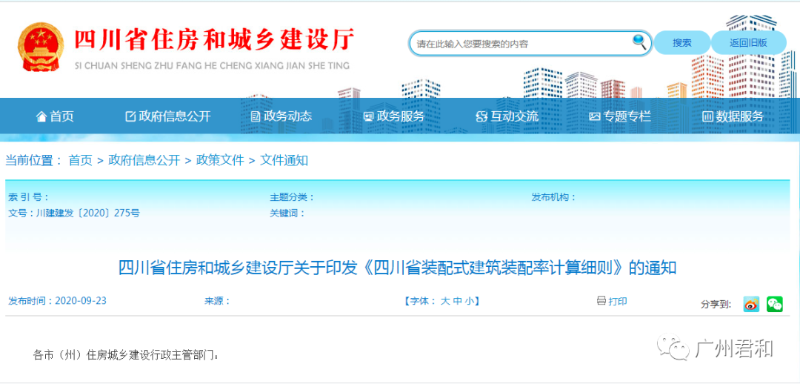The image size is (800, 384).
Task: Click 文件通知 in the breadcrumb
Action: [x=284, y=161]
